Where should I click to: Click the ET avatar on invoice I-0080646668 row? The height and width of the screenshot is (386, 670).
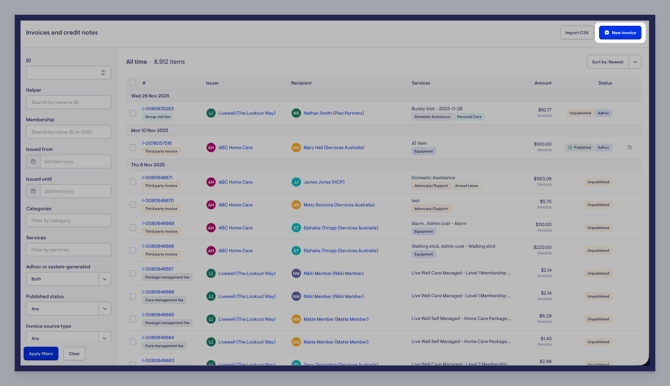(x=296, y=250)
